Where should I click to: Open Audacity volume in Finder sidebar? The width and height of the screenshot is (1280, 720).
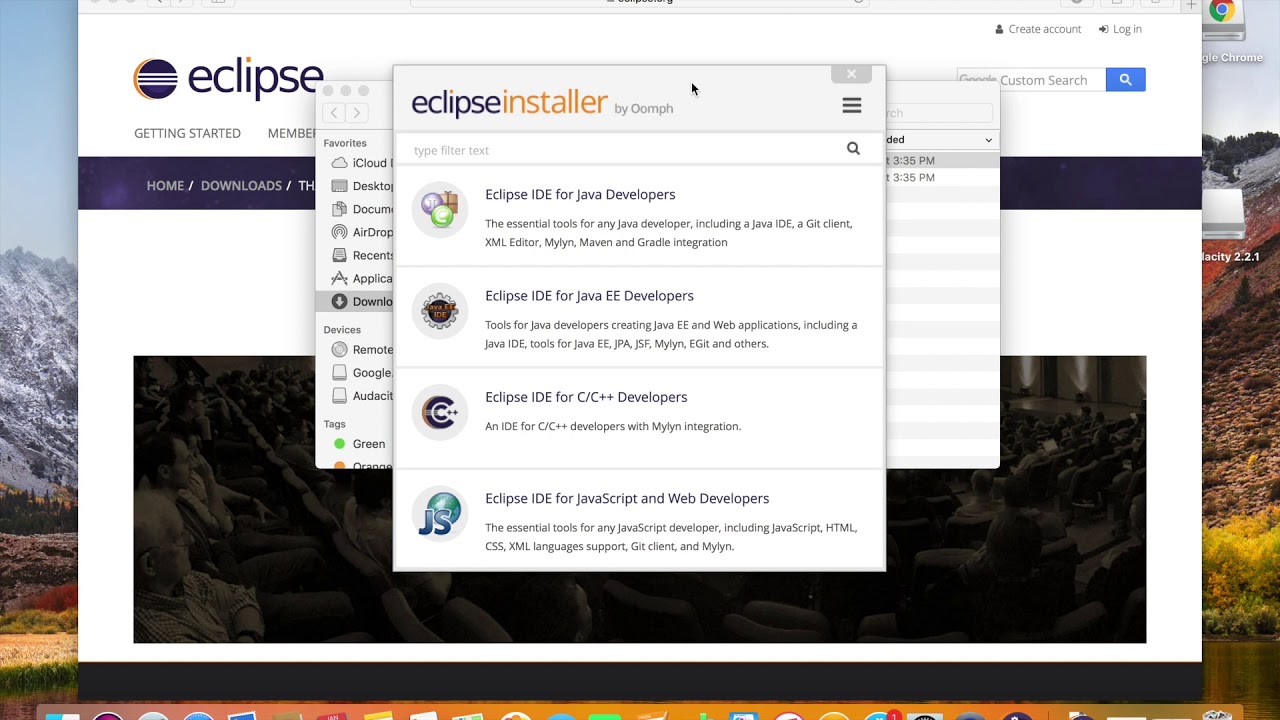361,396
